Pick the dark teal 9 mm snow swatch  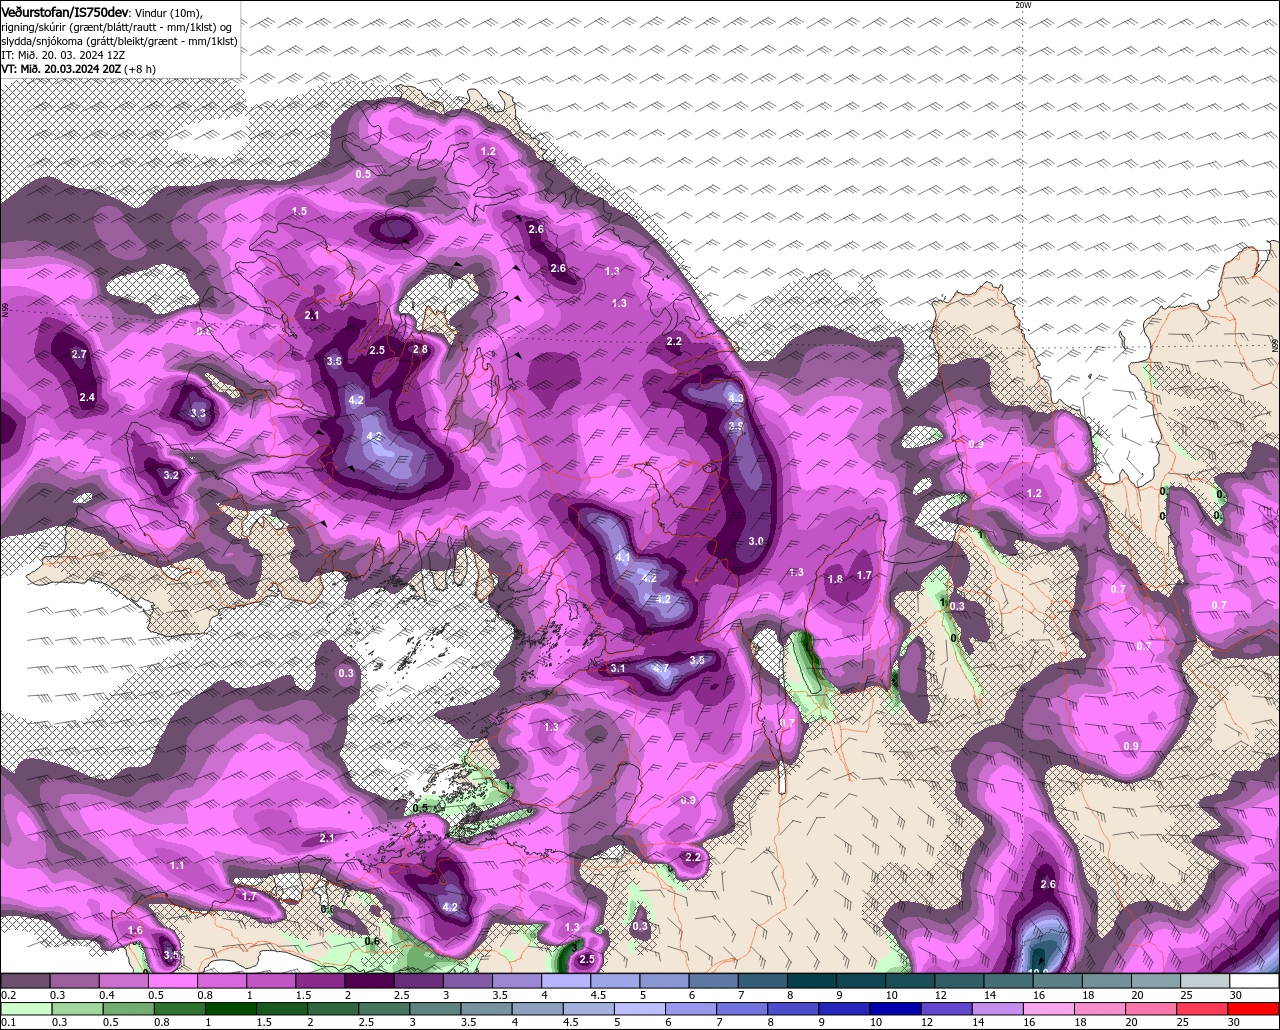(861, 981)
